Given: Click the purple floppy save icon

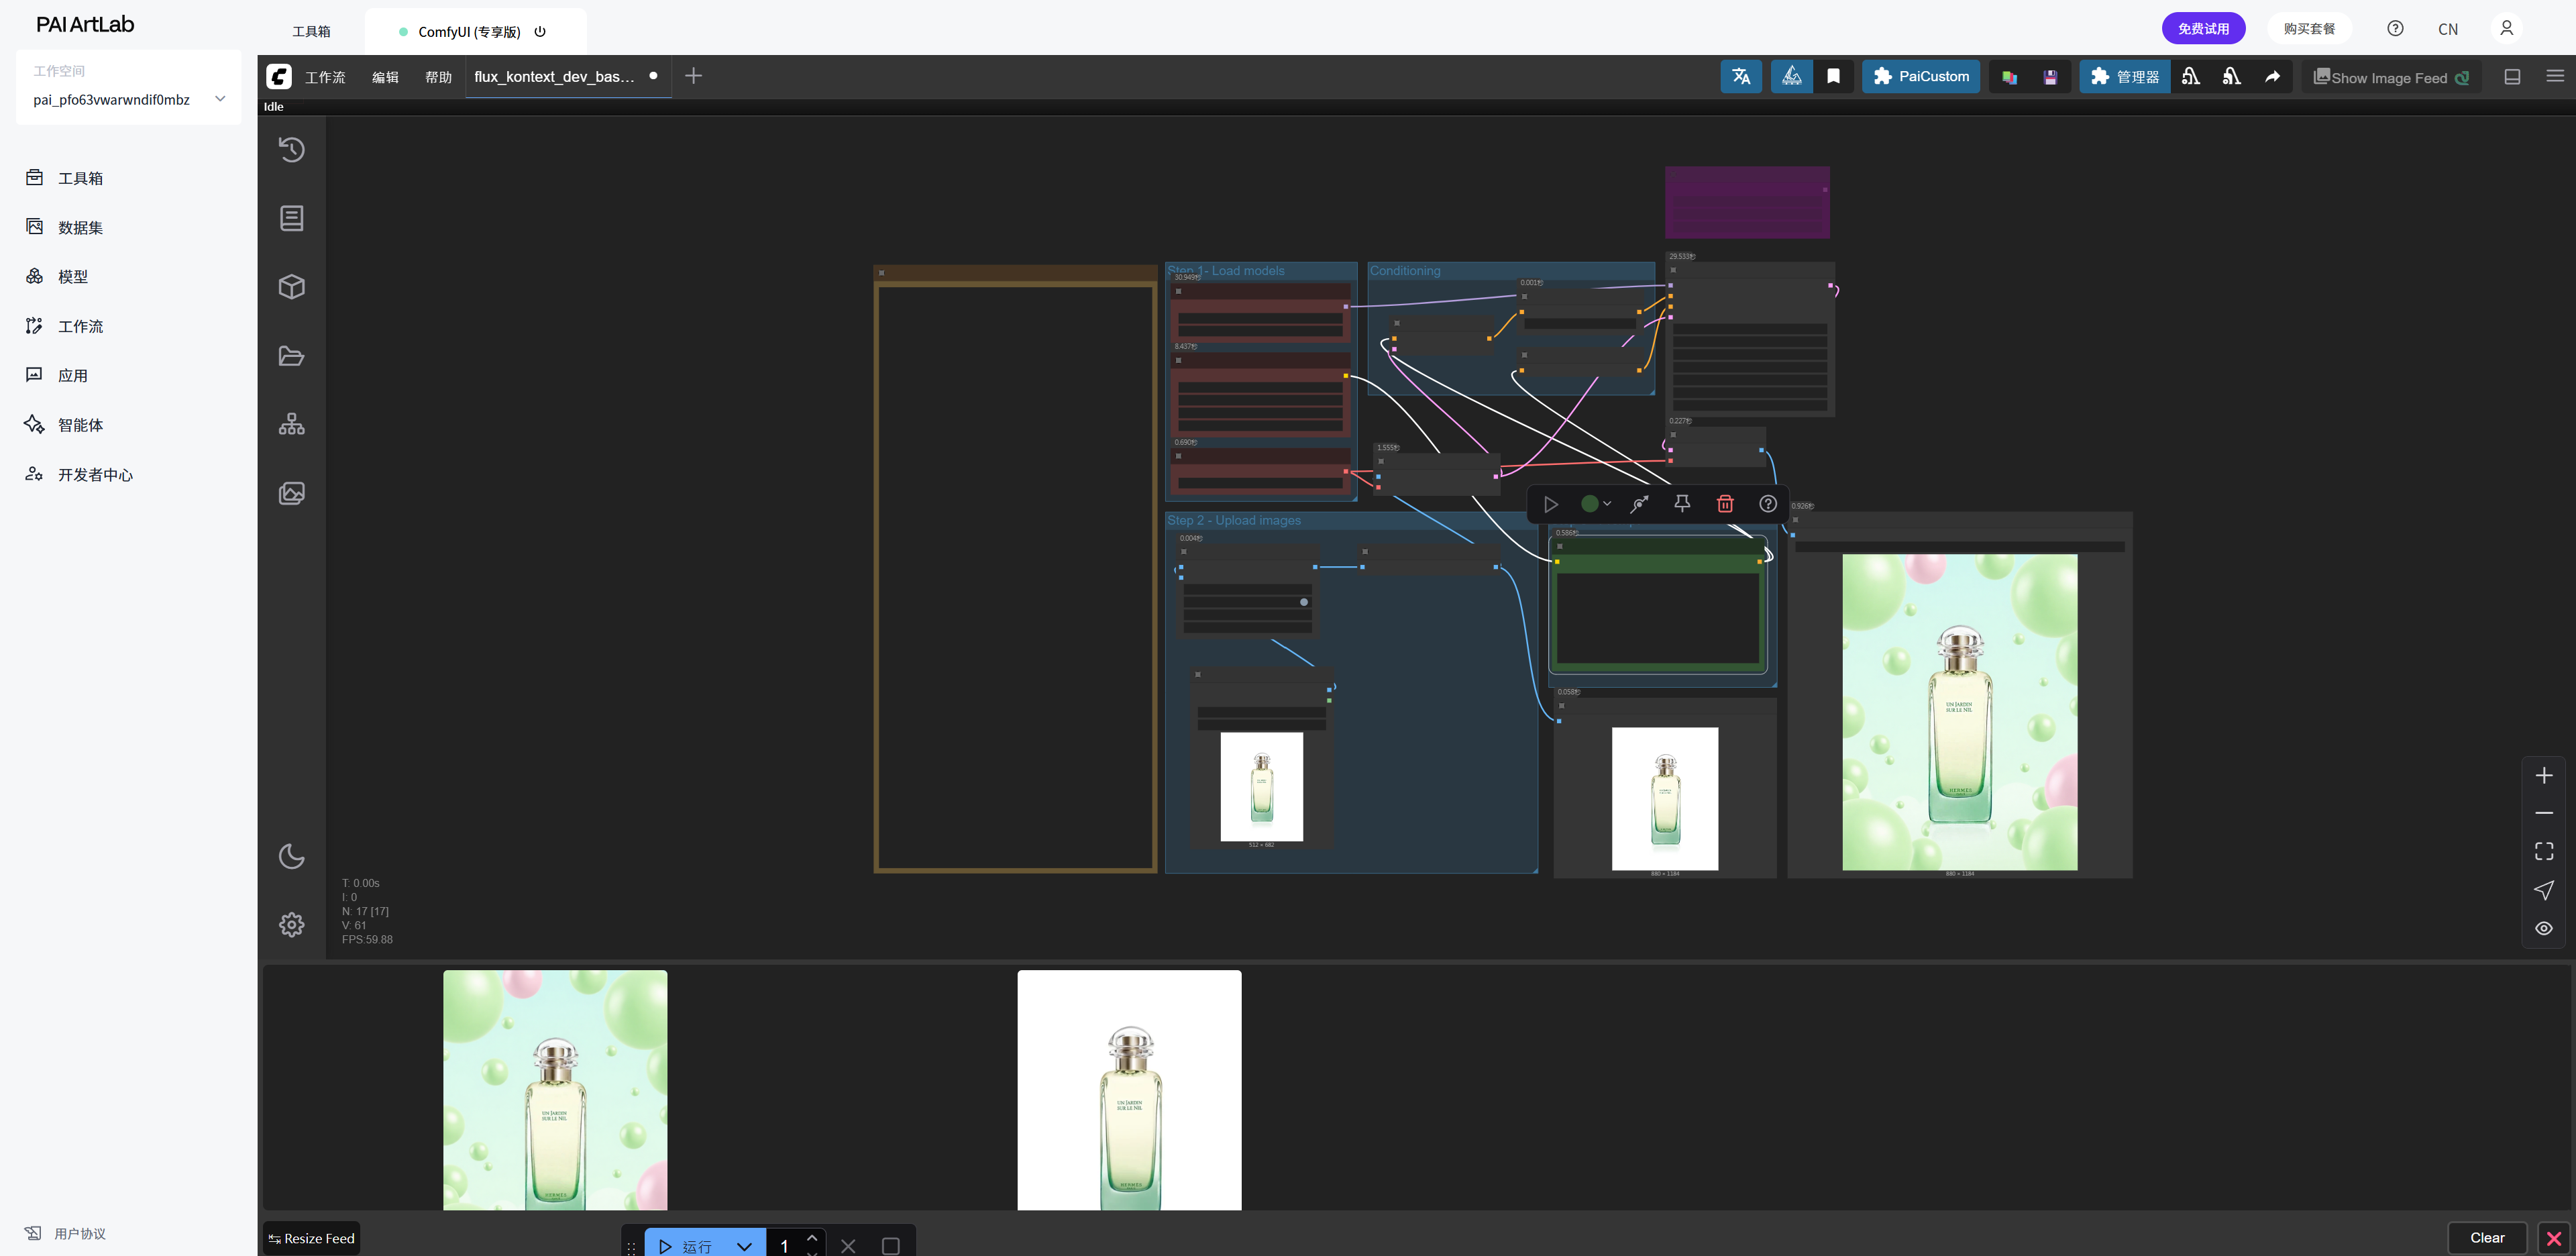Looking at the screenshot, I should coord(2049,77).
